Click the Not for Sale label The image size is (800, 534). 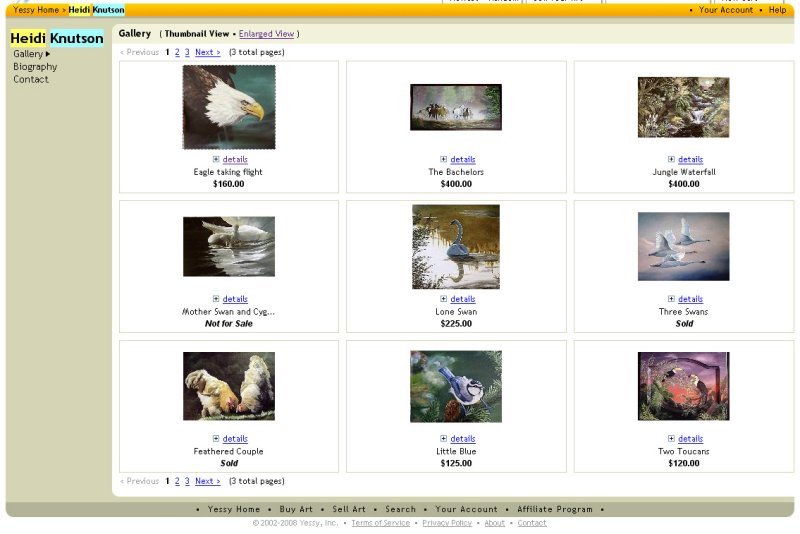[x=229, y=324]
